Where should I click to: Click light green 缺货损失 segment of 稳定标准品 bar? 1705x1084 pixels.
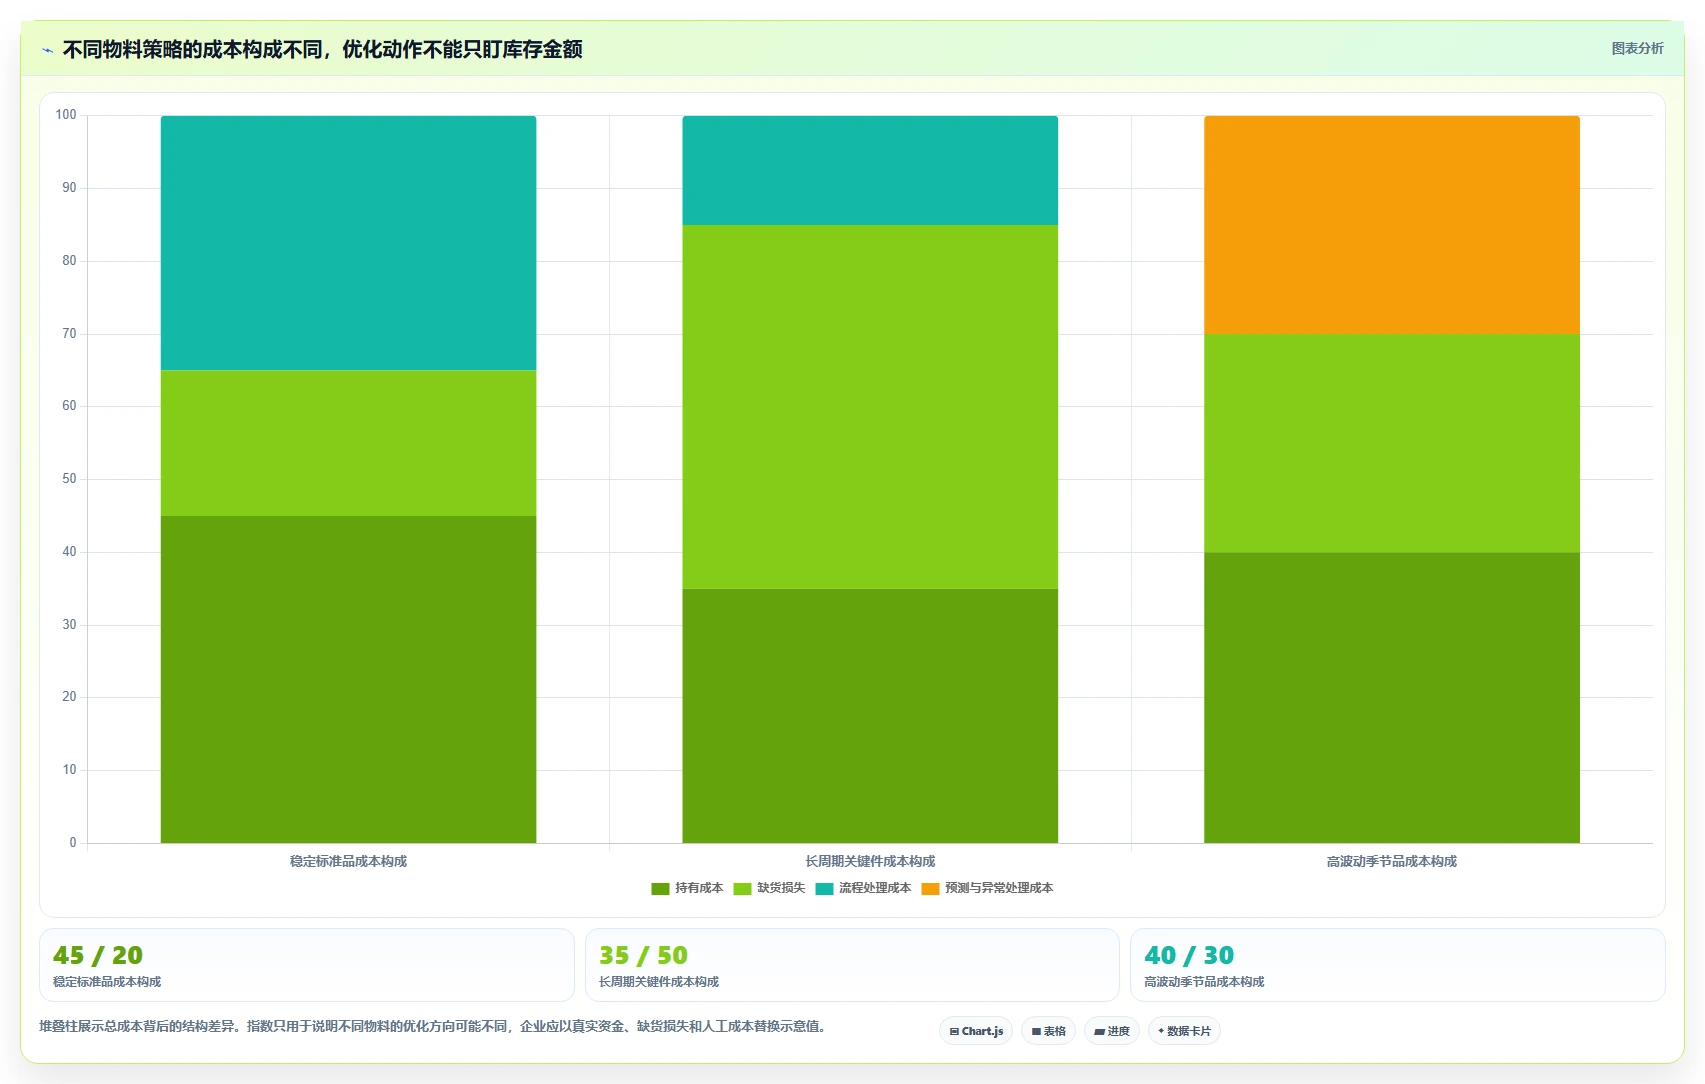click(348, 443)
